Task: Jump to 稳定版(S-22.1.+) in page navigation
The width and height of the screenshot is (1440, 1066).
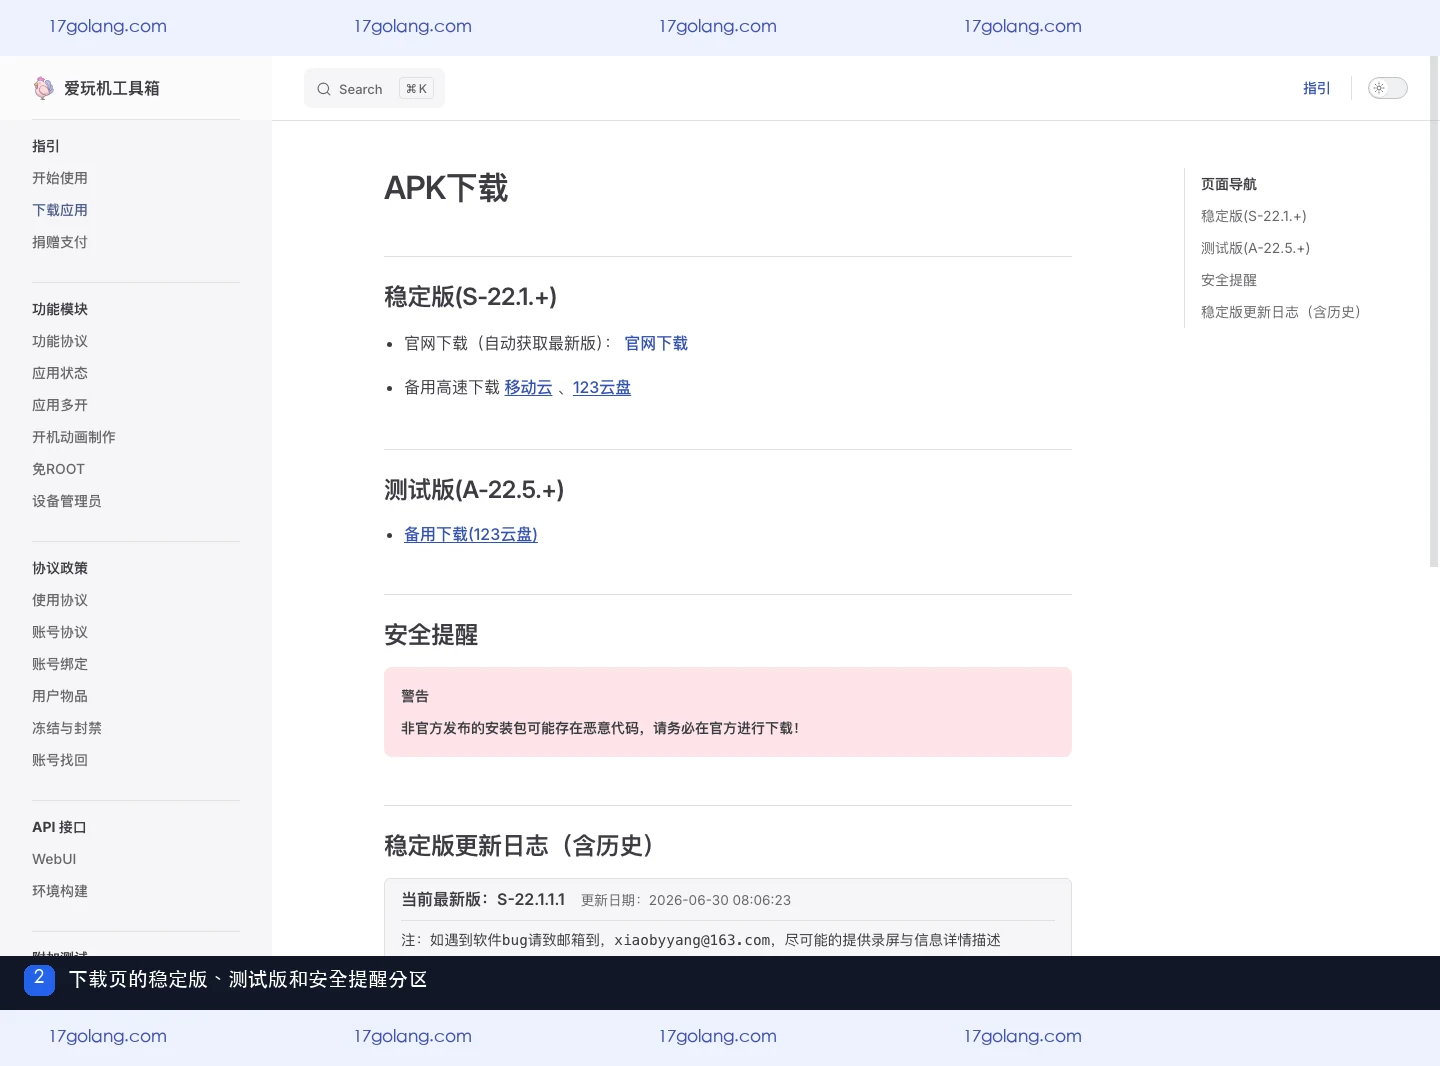Action: (1254, 216)
